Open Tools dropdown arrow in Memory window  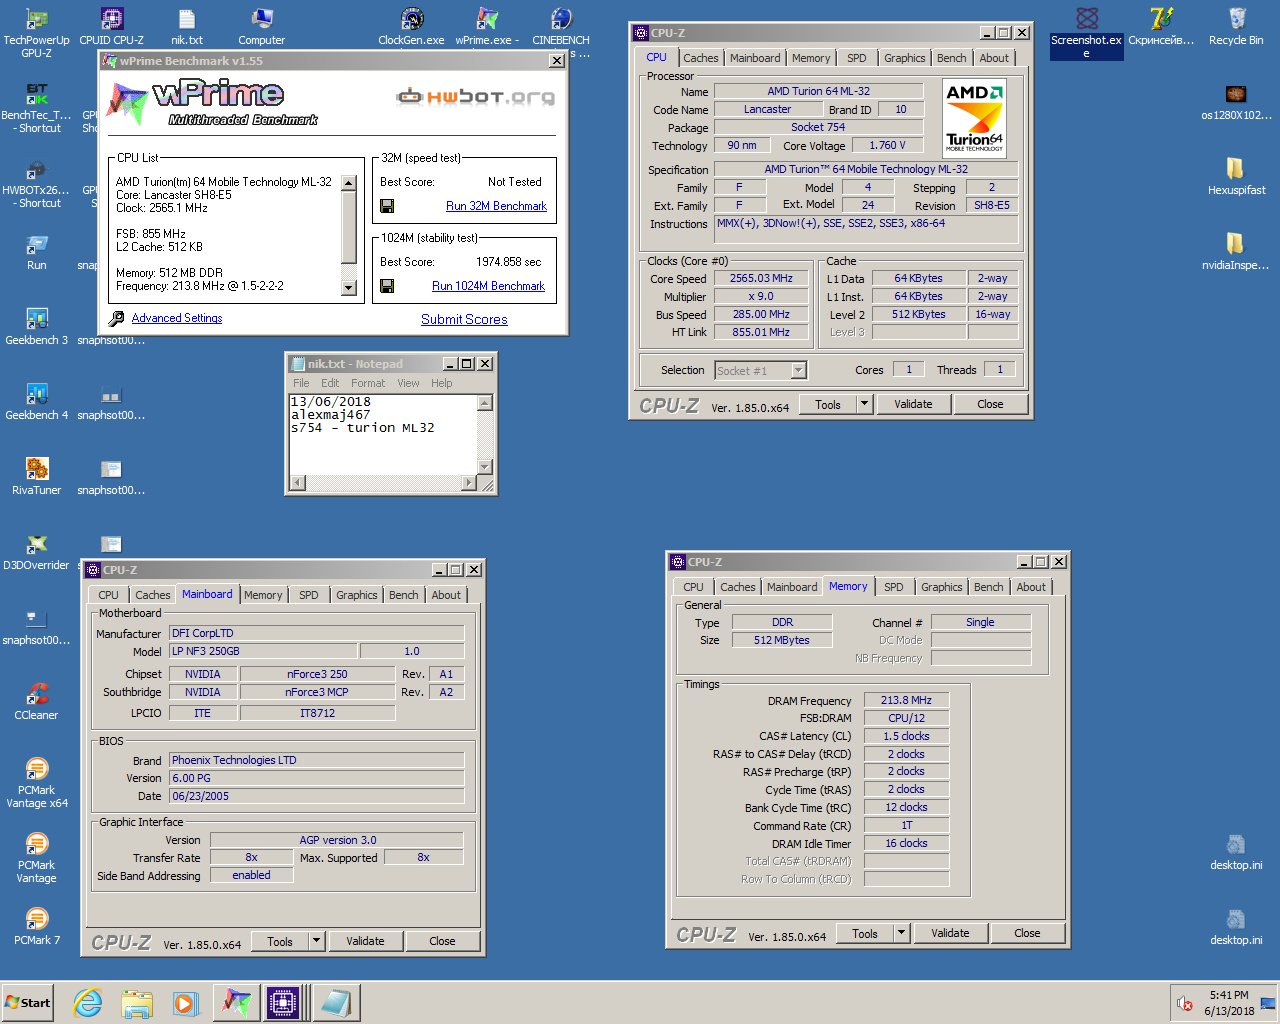coord(902,933)
